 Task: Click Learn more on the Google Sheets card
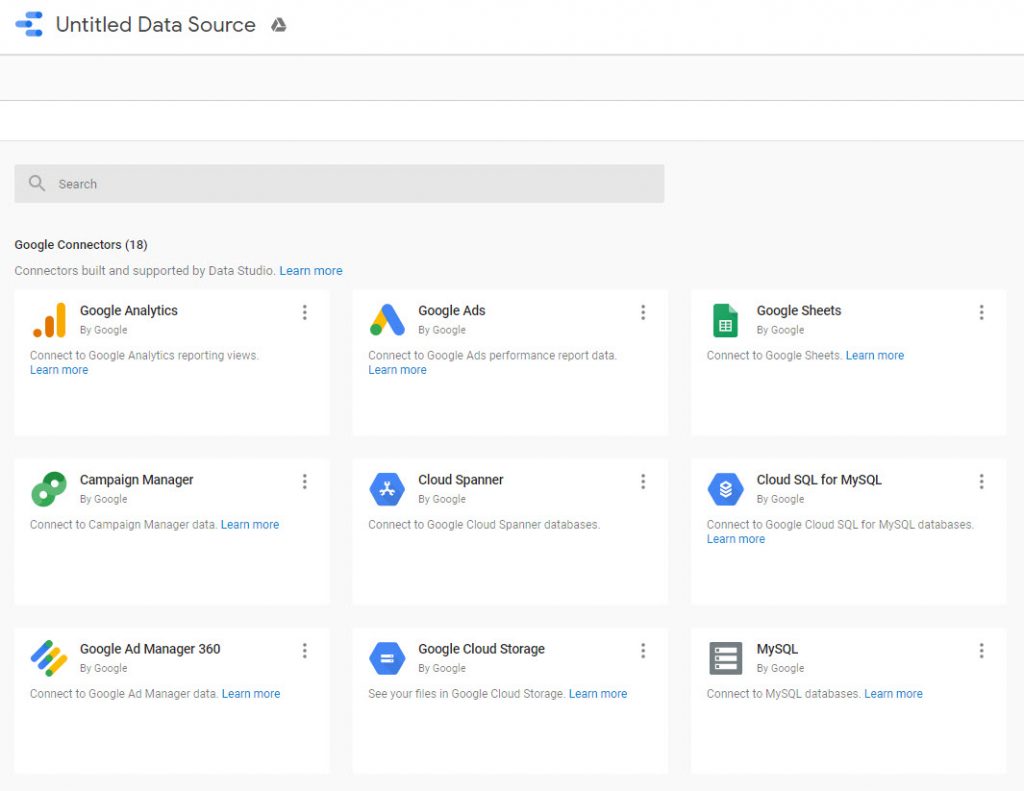point(874,355)
